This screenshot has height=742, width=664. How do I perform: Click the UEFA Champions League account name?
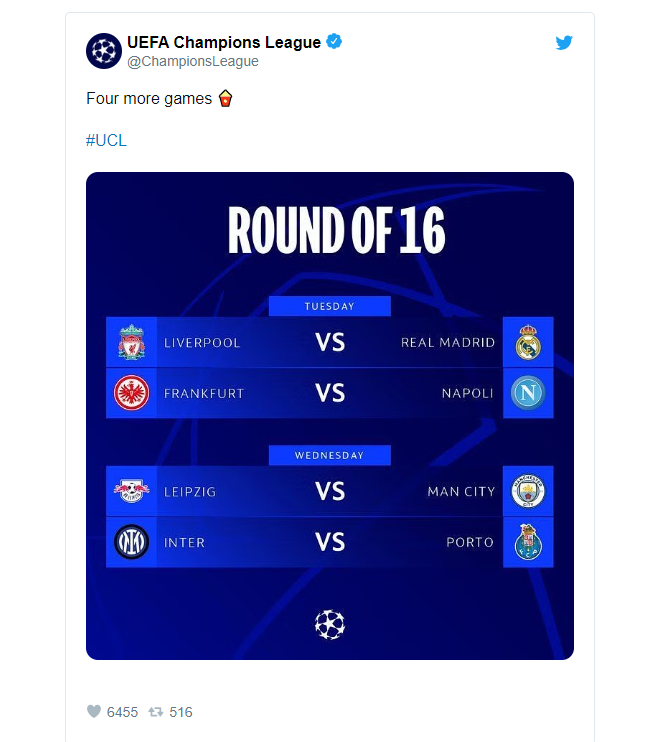(224, 42)
